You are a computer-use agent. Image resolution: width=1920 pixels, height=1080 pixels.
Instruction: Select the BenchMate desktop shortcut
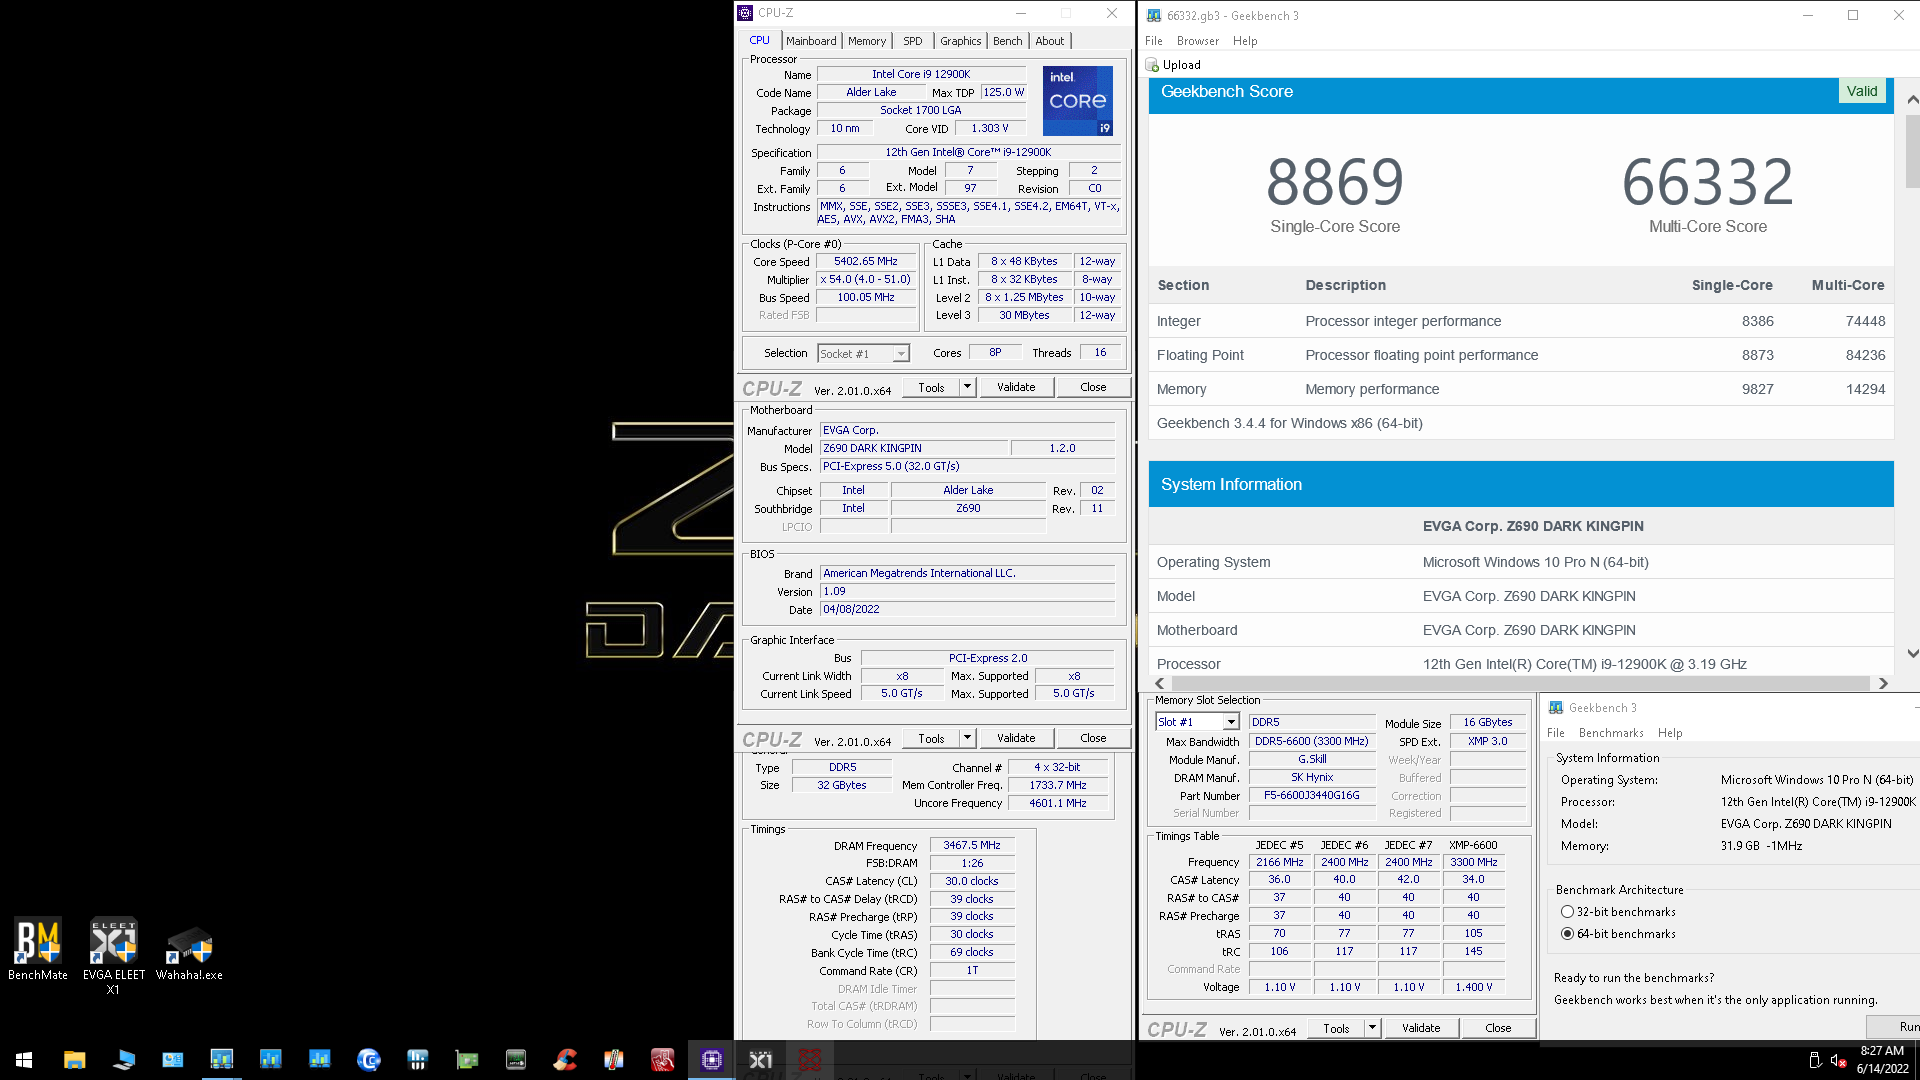click(x=38, y=948)
